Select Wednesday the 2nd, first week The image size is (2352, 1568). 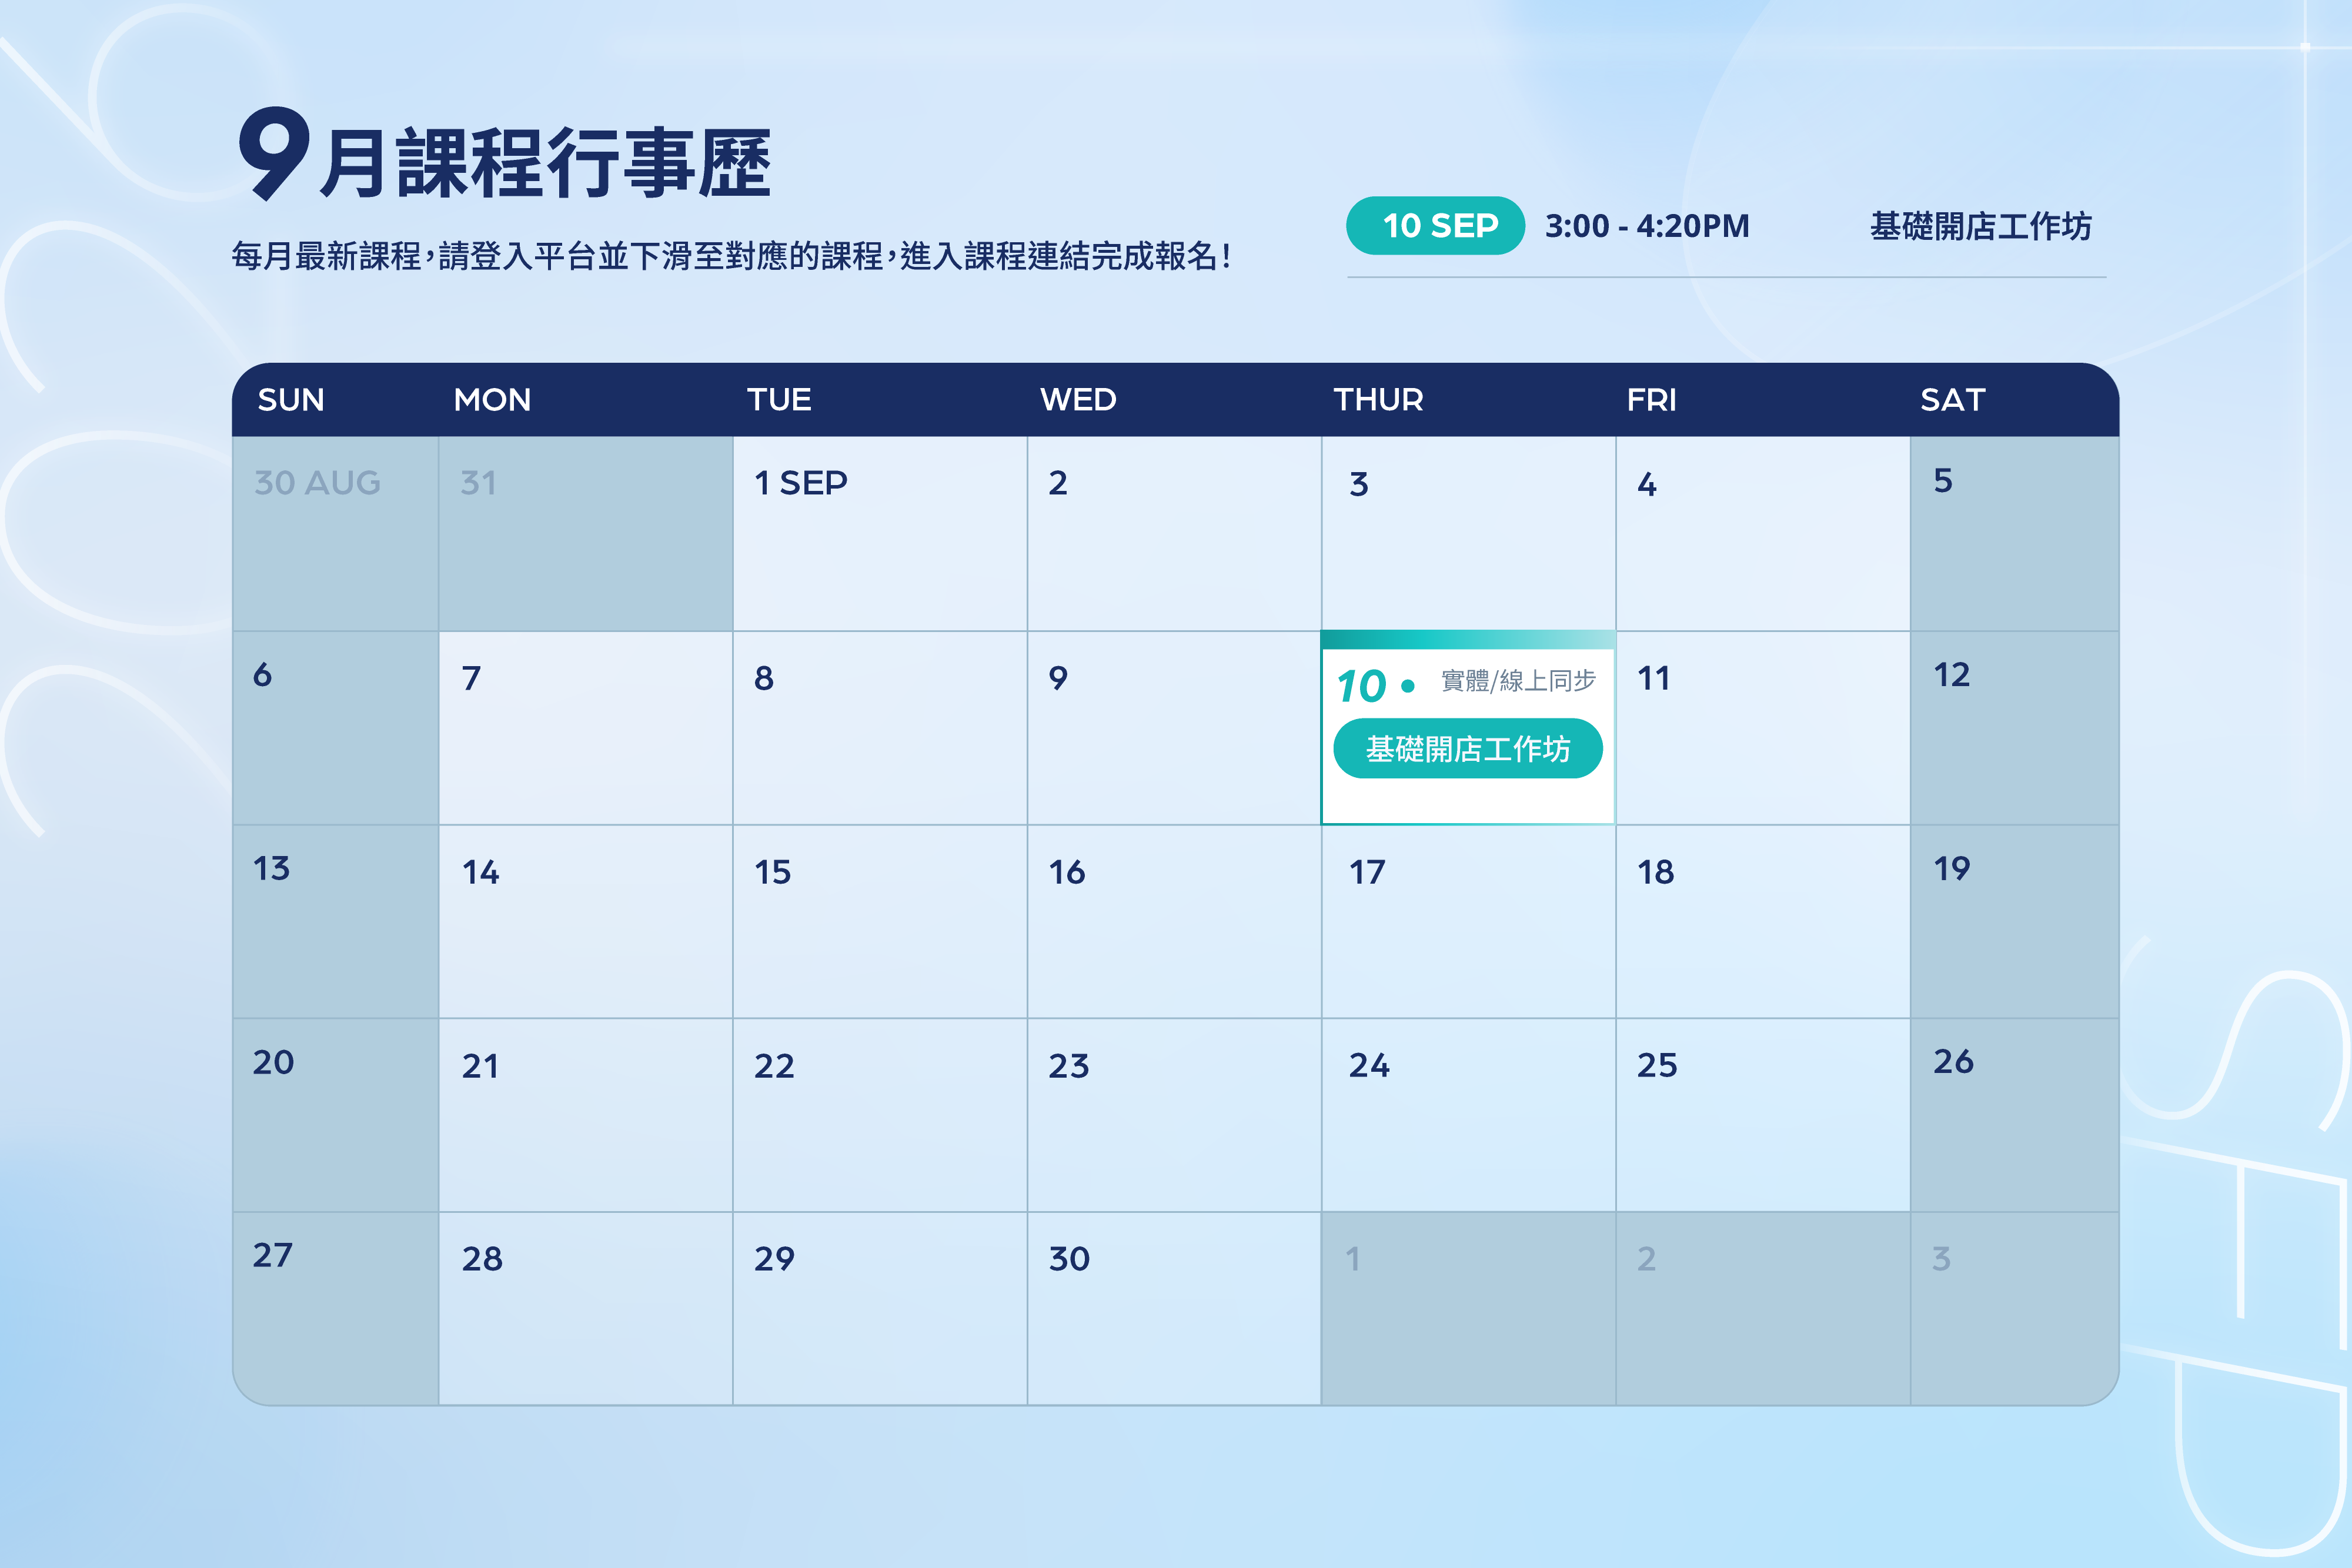click(x=1174, y=533)
